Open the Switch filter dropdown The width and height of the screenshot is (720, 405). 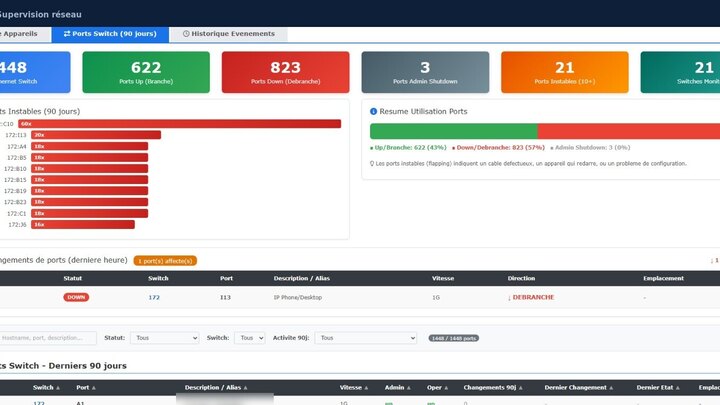(x=249, y=338)
